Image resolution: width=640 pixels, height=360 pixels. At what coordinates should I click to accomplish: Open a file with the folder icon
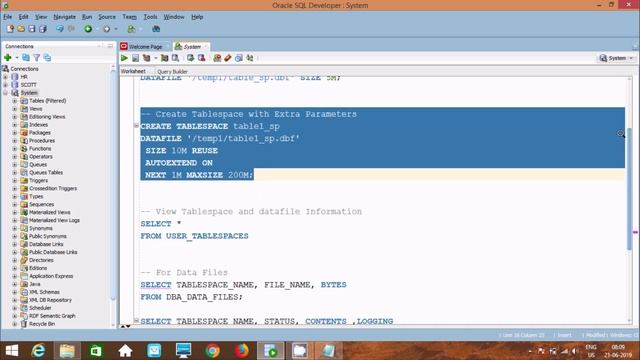[x=21, y=29]
